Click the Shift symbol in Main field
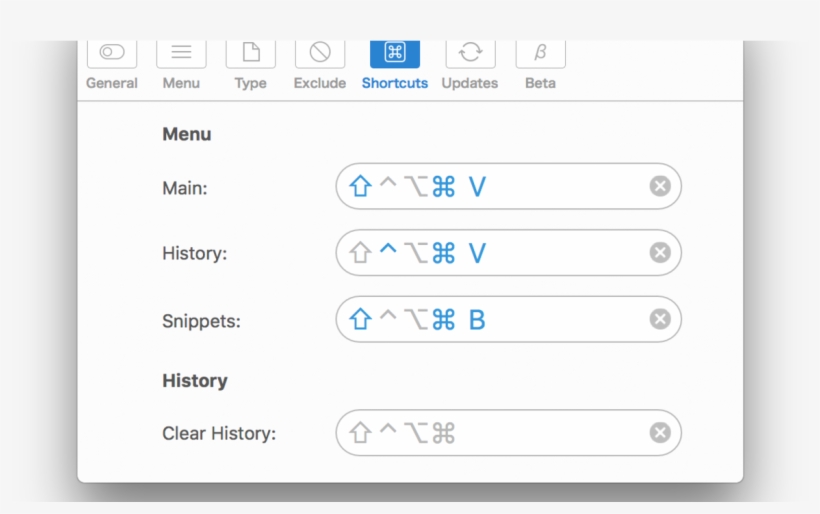820x514 pixels. pyautogui.click(x=360, y=187)
